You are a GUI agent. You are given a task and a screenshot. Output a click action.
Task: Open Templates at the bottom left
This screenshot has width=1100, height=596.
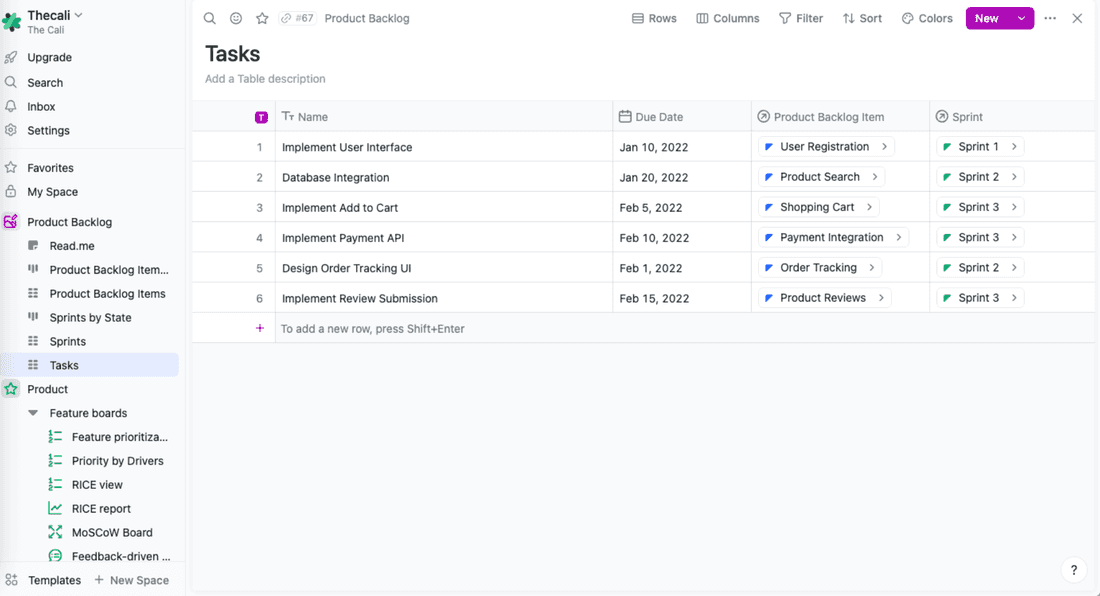coord(54,580)
